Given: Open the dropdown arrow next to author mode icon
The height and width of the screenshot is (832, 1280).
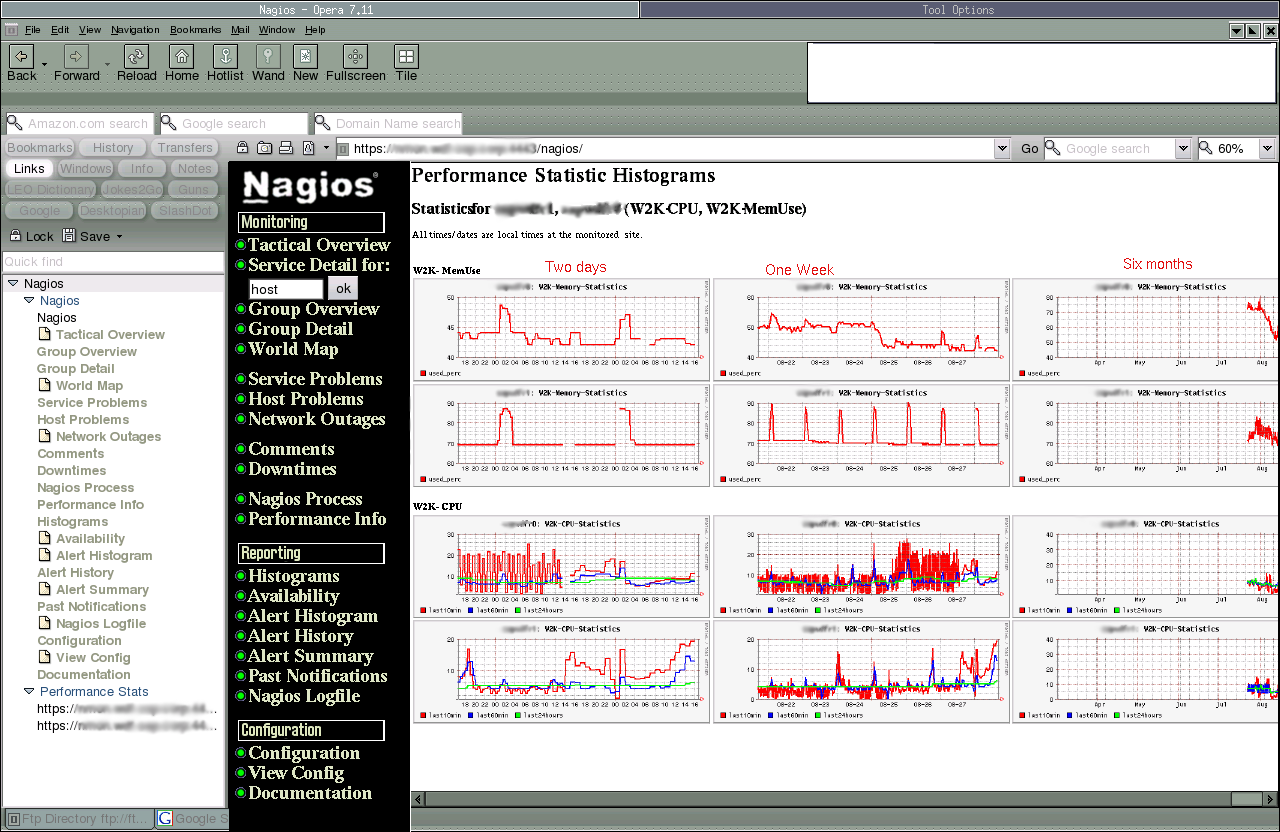Looking at the screenshot, I should 325,148.
